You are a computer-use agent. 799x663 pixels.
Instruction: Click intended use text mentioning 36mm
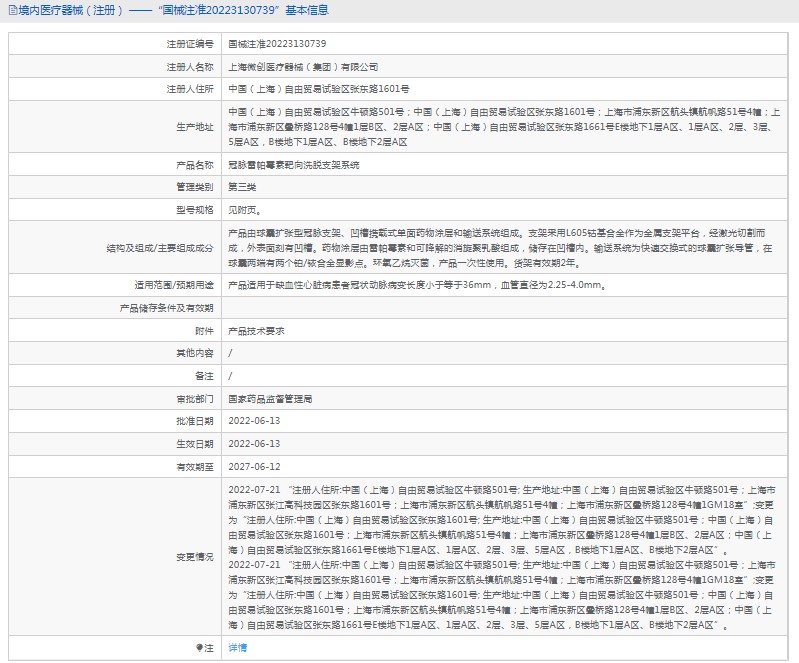(417, 285)
